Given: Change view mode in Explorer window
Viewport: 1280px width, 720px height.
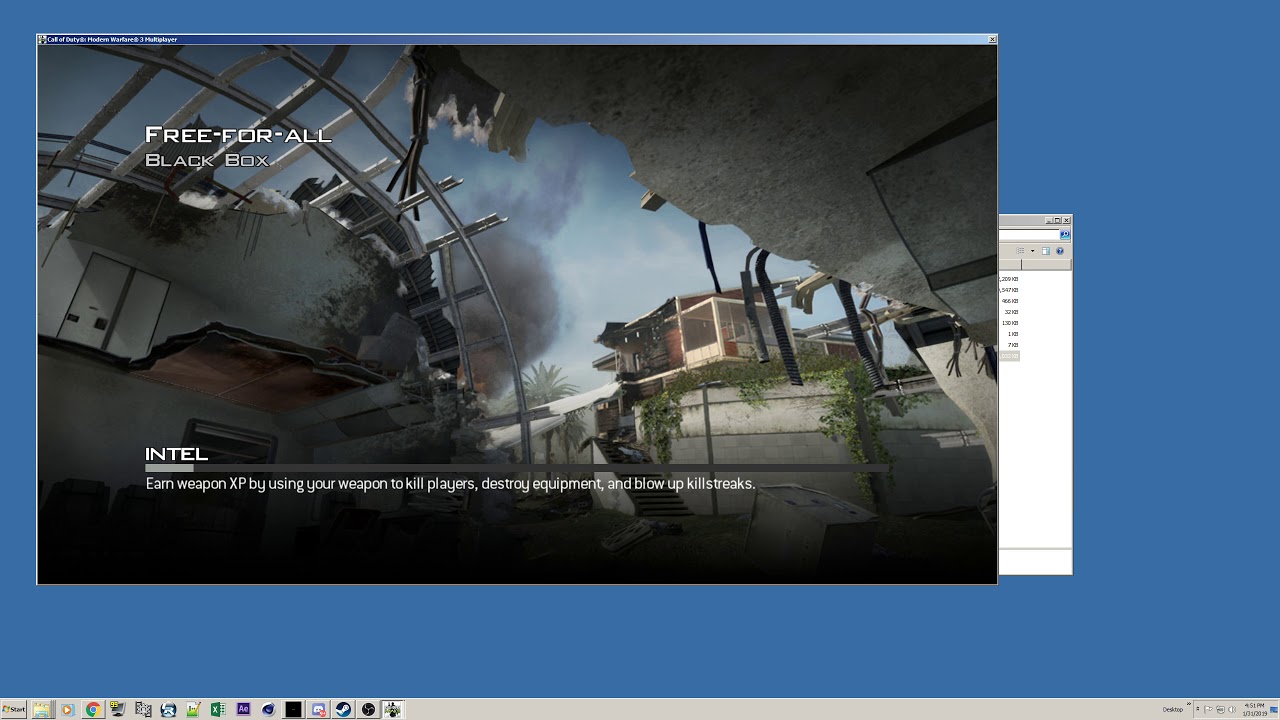Looking at the screenshot, I should [1020, 251].
